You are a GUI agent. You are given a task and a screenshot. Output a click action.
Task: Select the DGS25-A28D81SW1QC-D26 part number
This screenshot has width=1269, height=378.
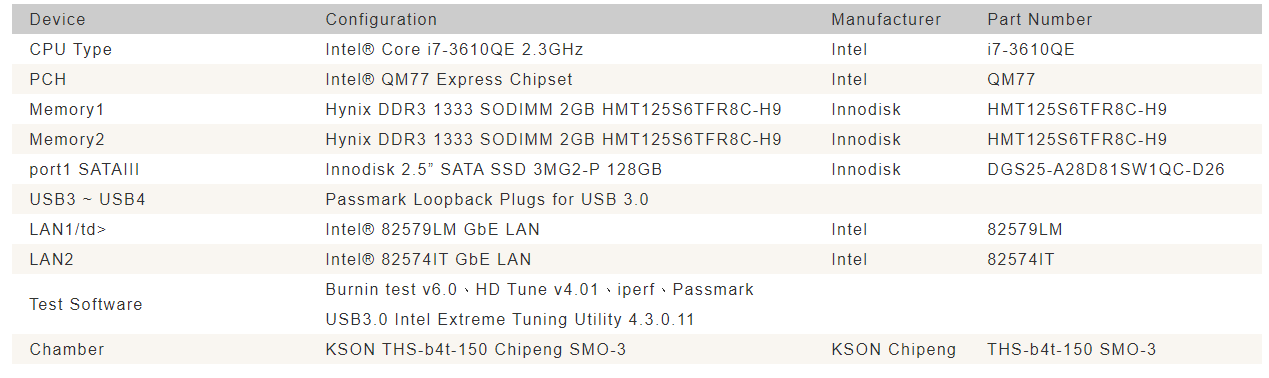[1105, 169]
